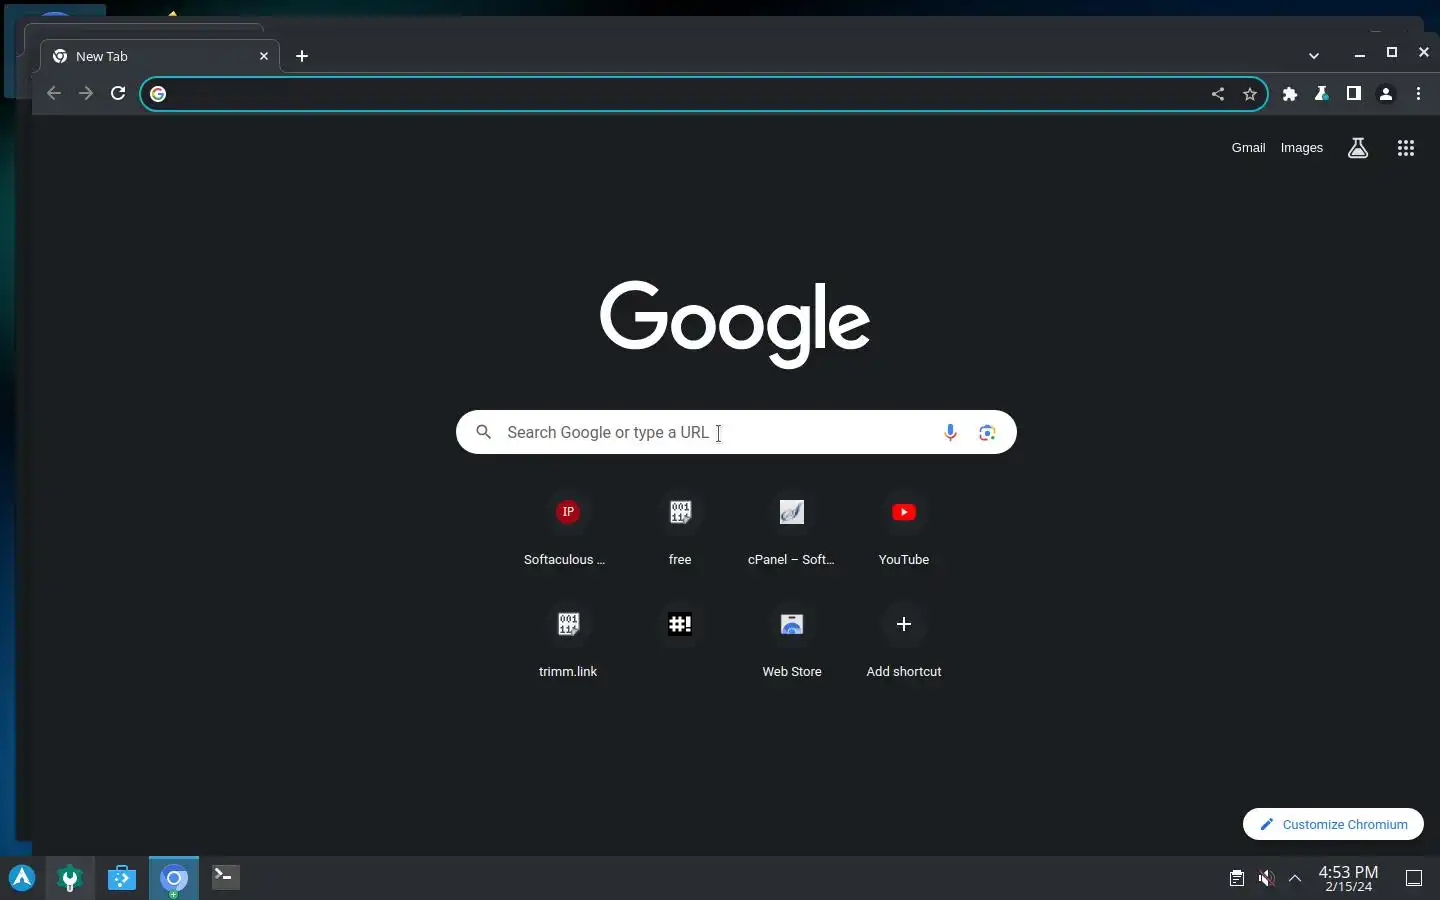Open the YouTube shortcut
Screen dimensions: 1440x900
click(904, 530)
